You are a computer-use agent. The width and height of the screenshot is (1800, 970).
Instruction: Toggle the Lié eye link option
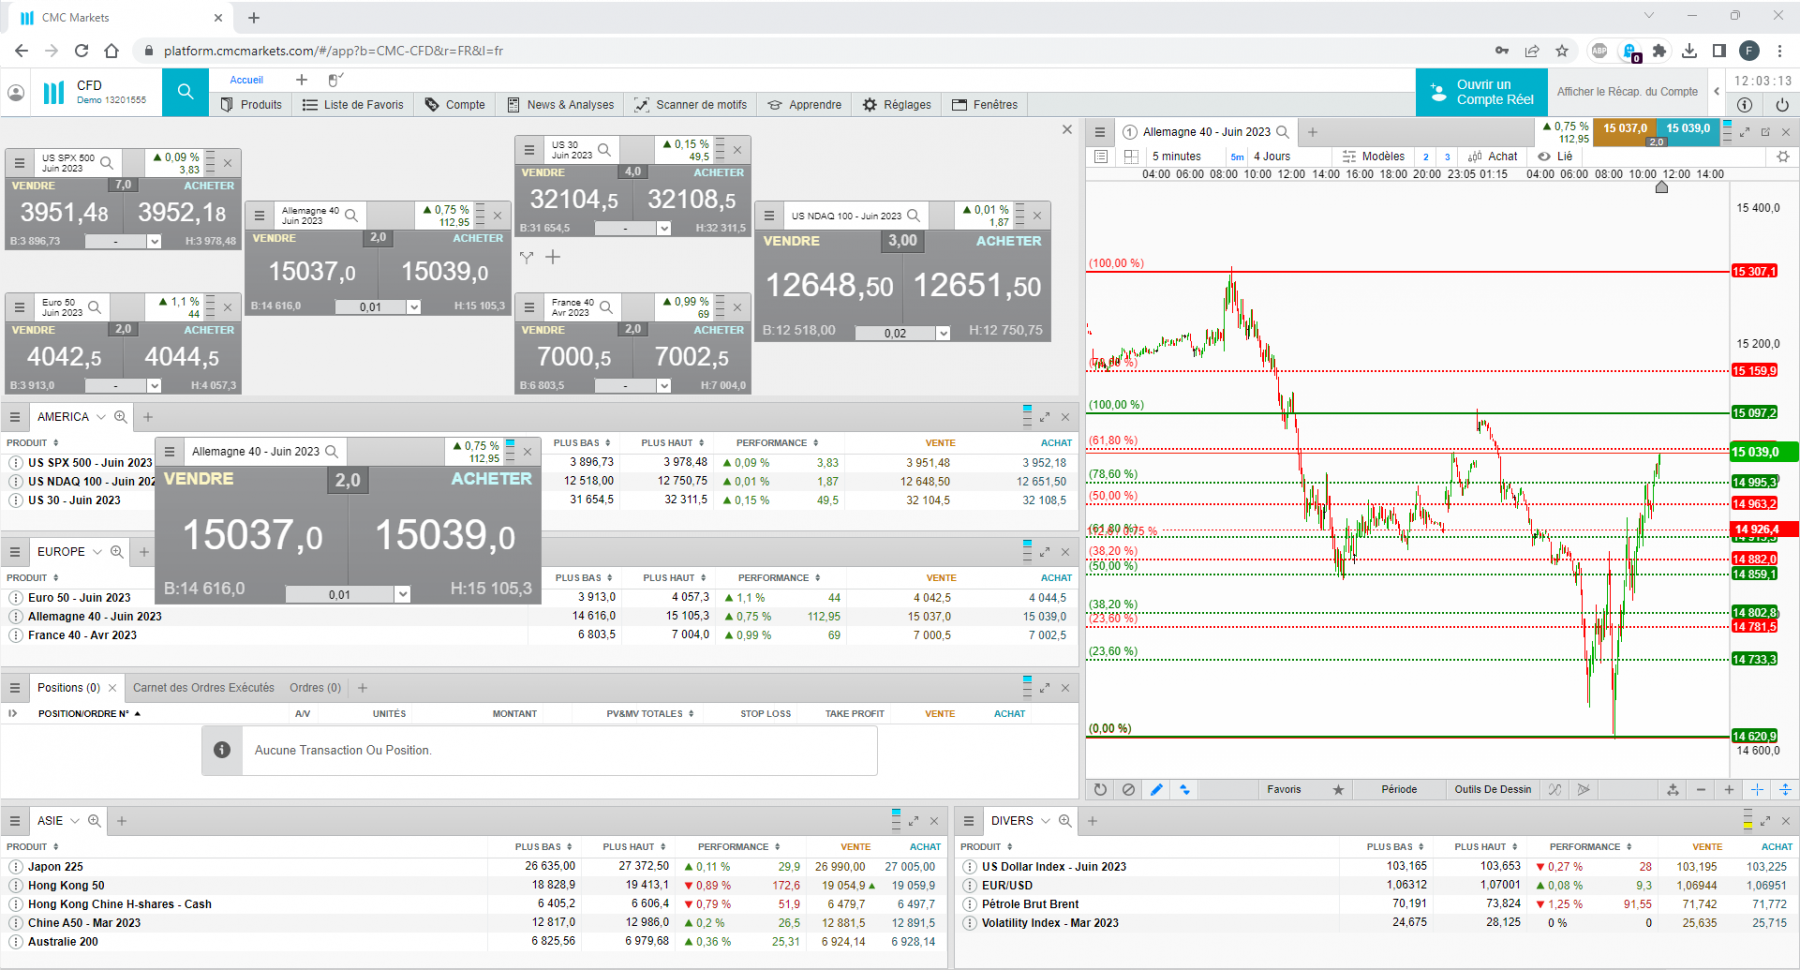(x=1555, y=156)
